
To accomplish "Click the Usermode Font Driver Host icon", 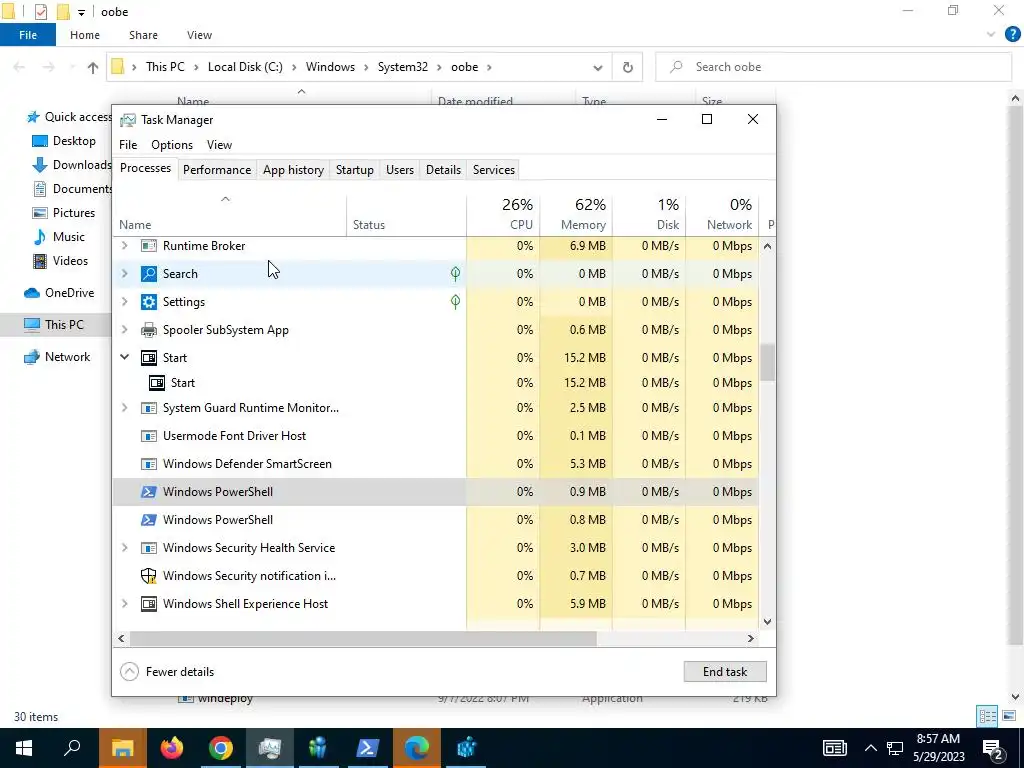I will (x=149, y=436).
